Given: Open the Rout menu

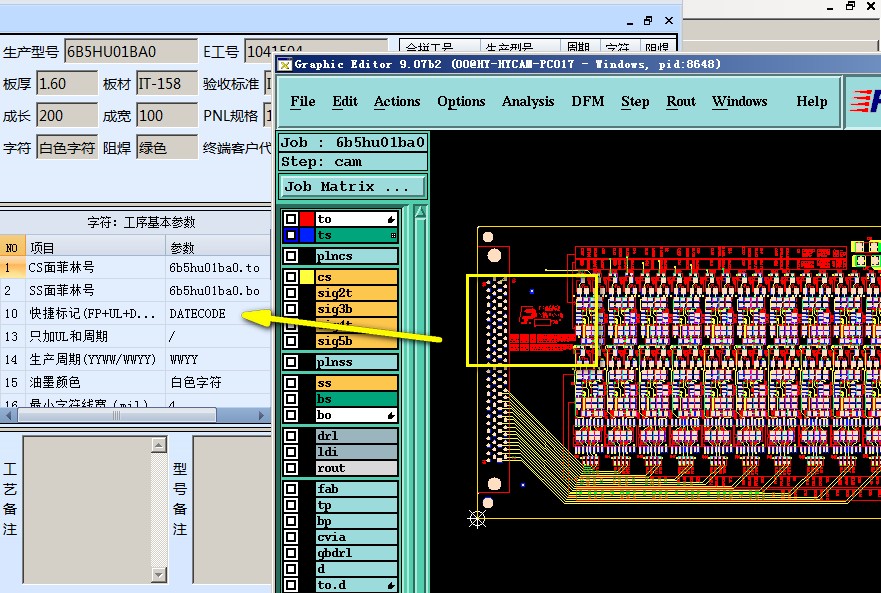Looking at the screenshot, I should point(680,101).
